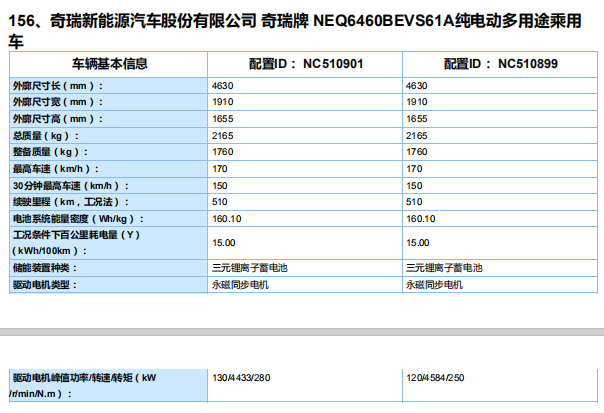This screenshot has width=604, height=413.
Task: Select the '续驶里程 (km, 工况法)' label
Action: click(70, 202)
